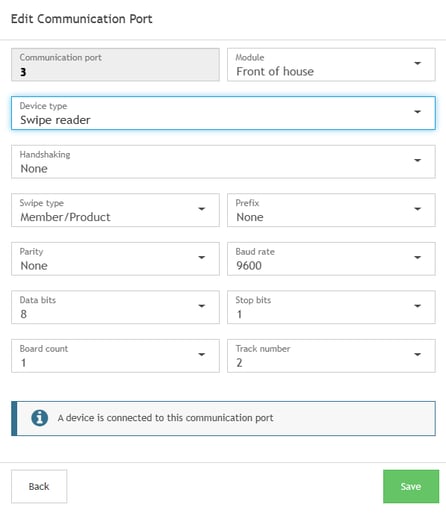The width and height of the screenshot is (446, 513).
Task: Expand the Device type dropdown
Action: point(223,113)
